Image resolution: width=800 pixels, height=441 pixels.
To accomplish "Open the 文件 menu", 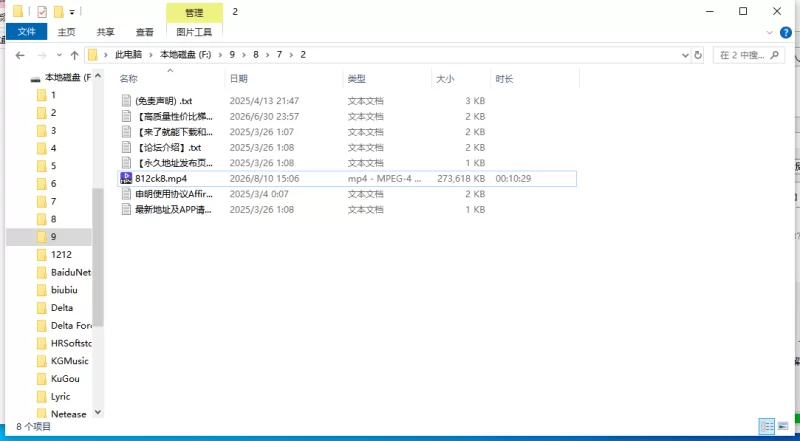I will point(26,32).
